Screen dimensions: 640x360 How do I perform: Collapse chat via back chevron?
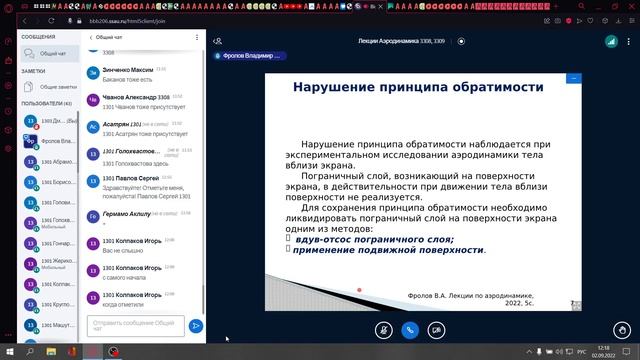click(x=91, y=37)
